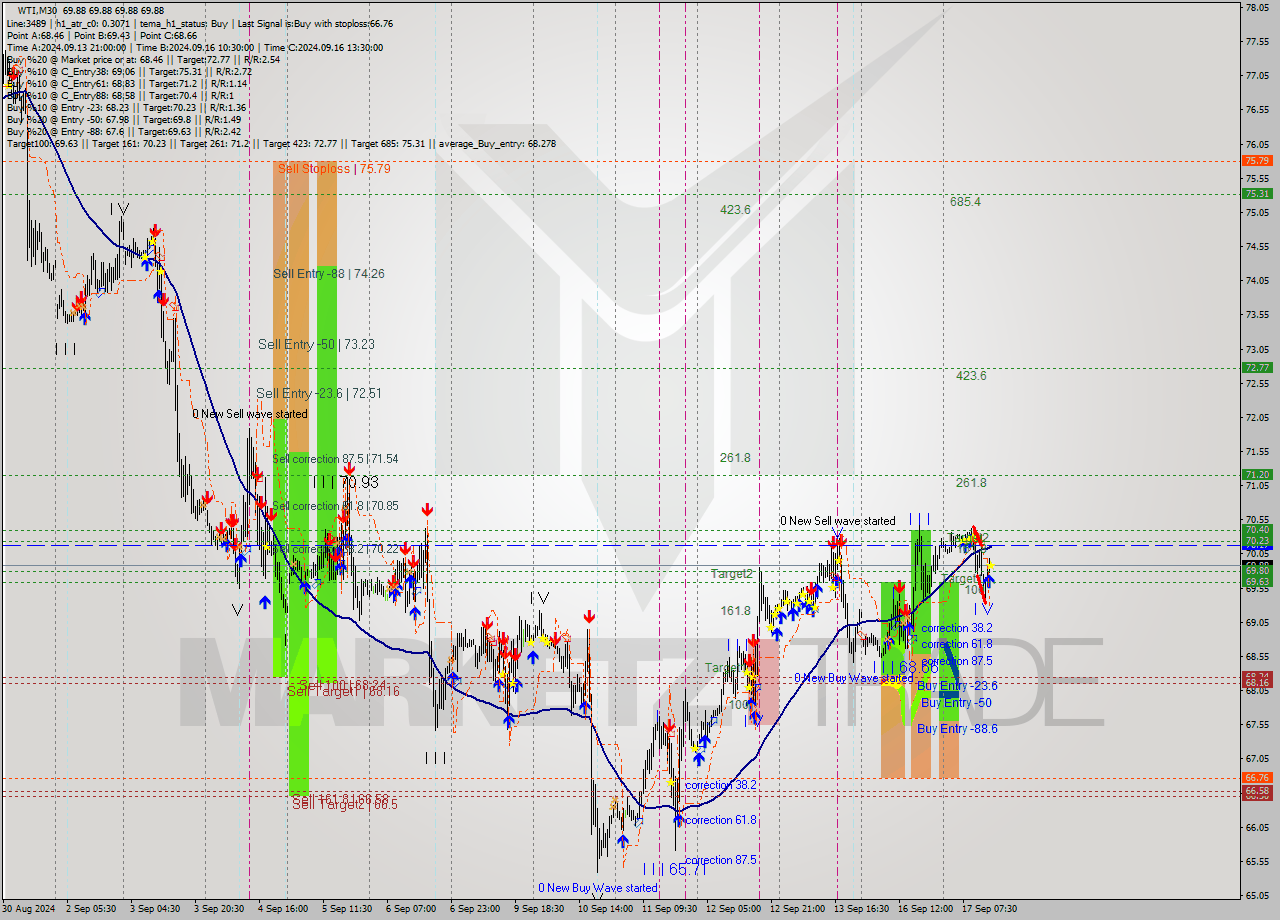Select the '685.4' Fibonacci level label
This screenshot has width=1280, height=920.
[x=965, y=201]
